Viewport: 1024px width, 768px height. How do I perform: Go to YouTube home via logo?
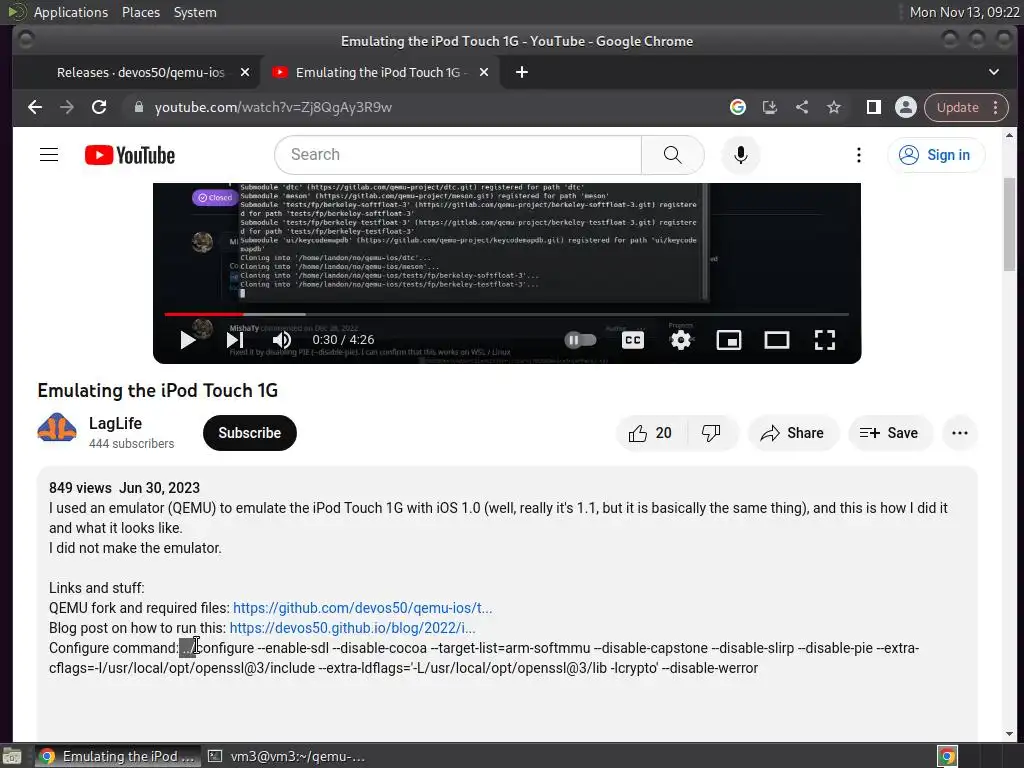[x=130, y=155]
